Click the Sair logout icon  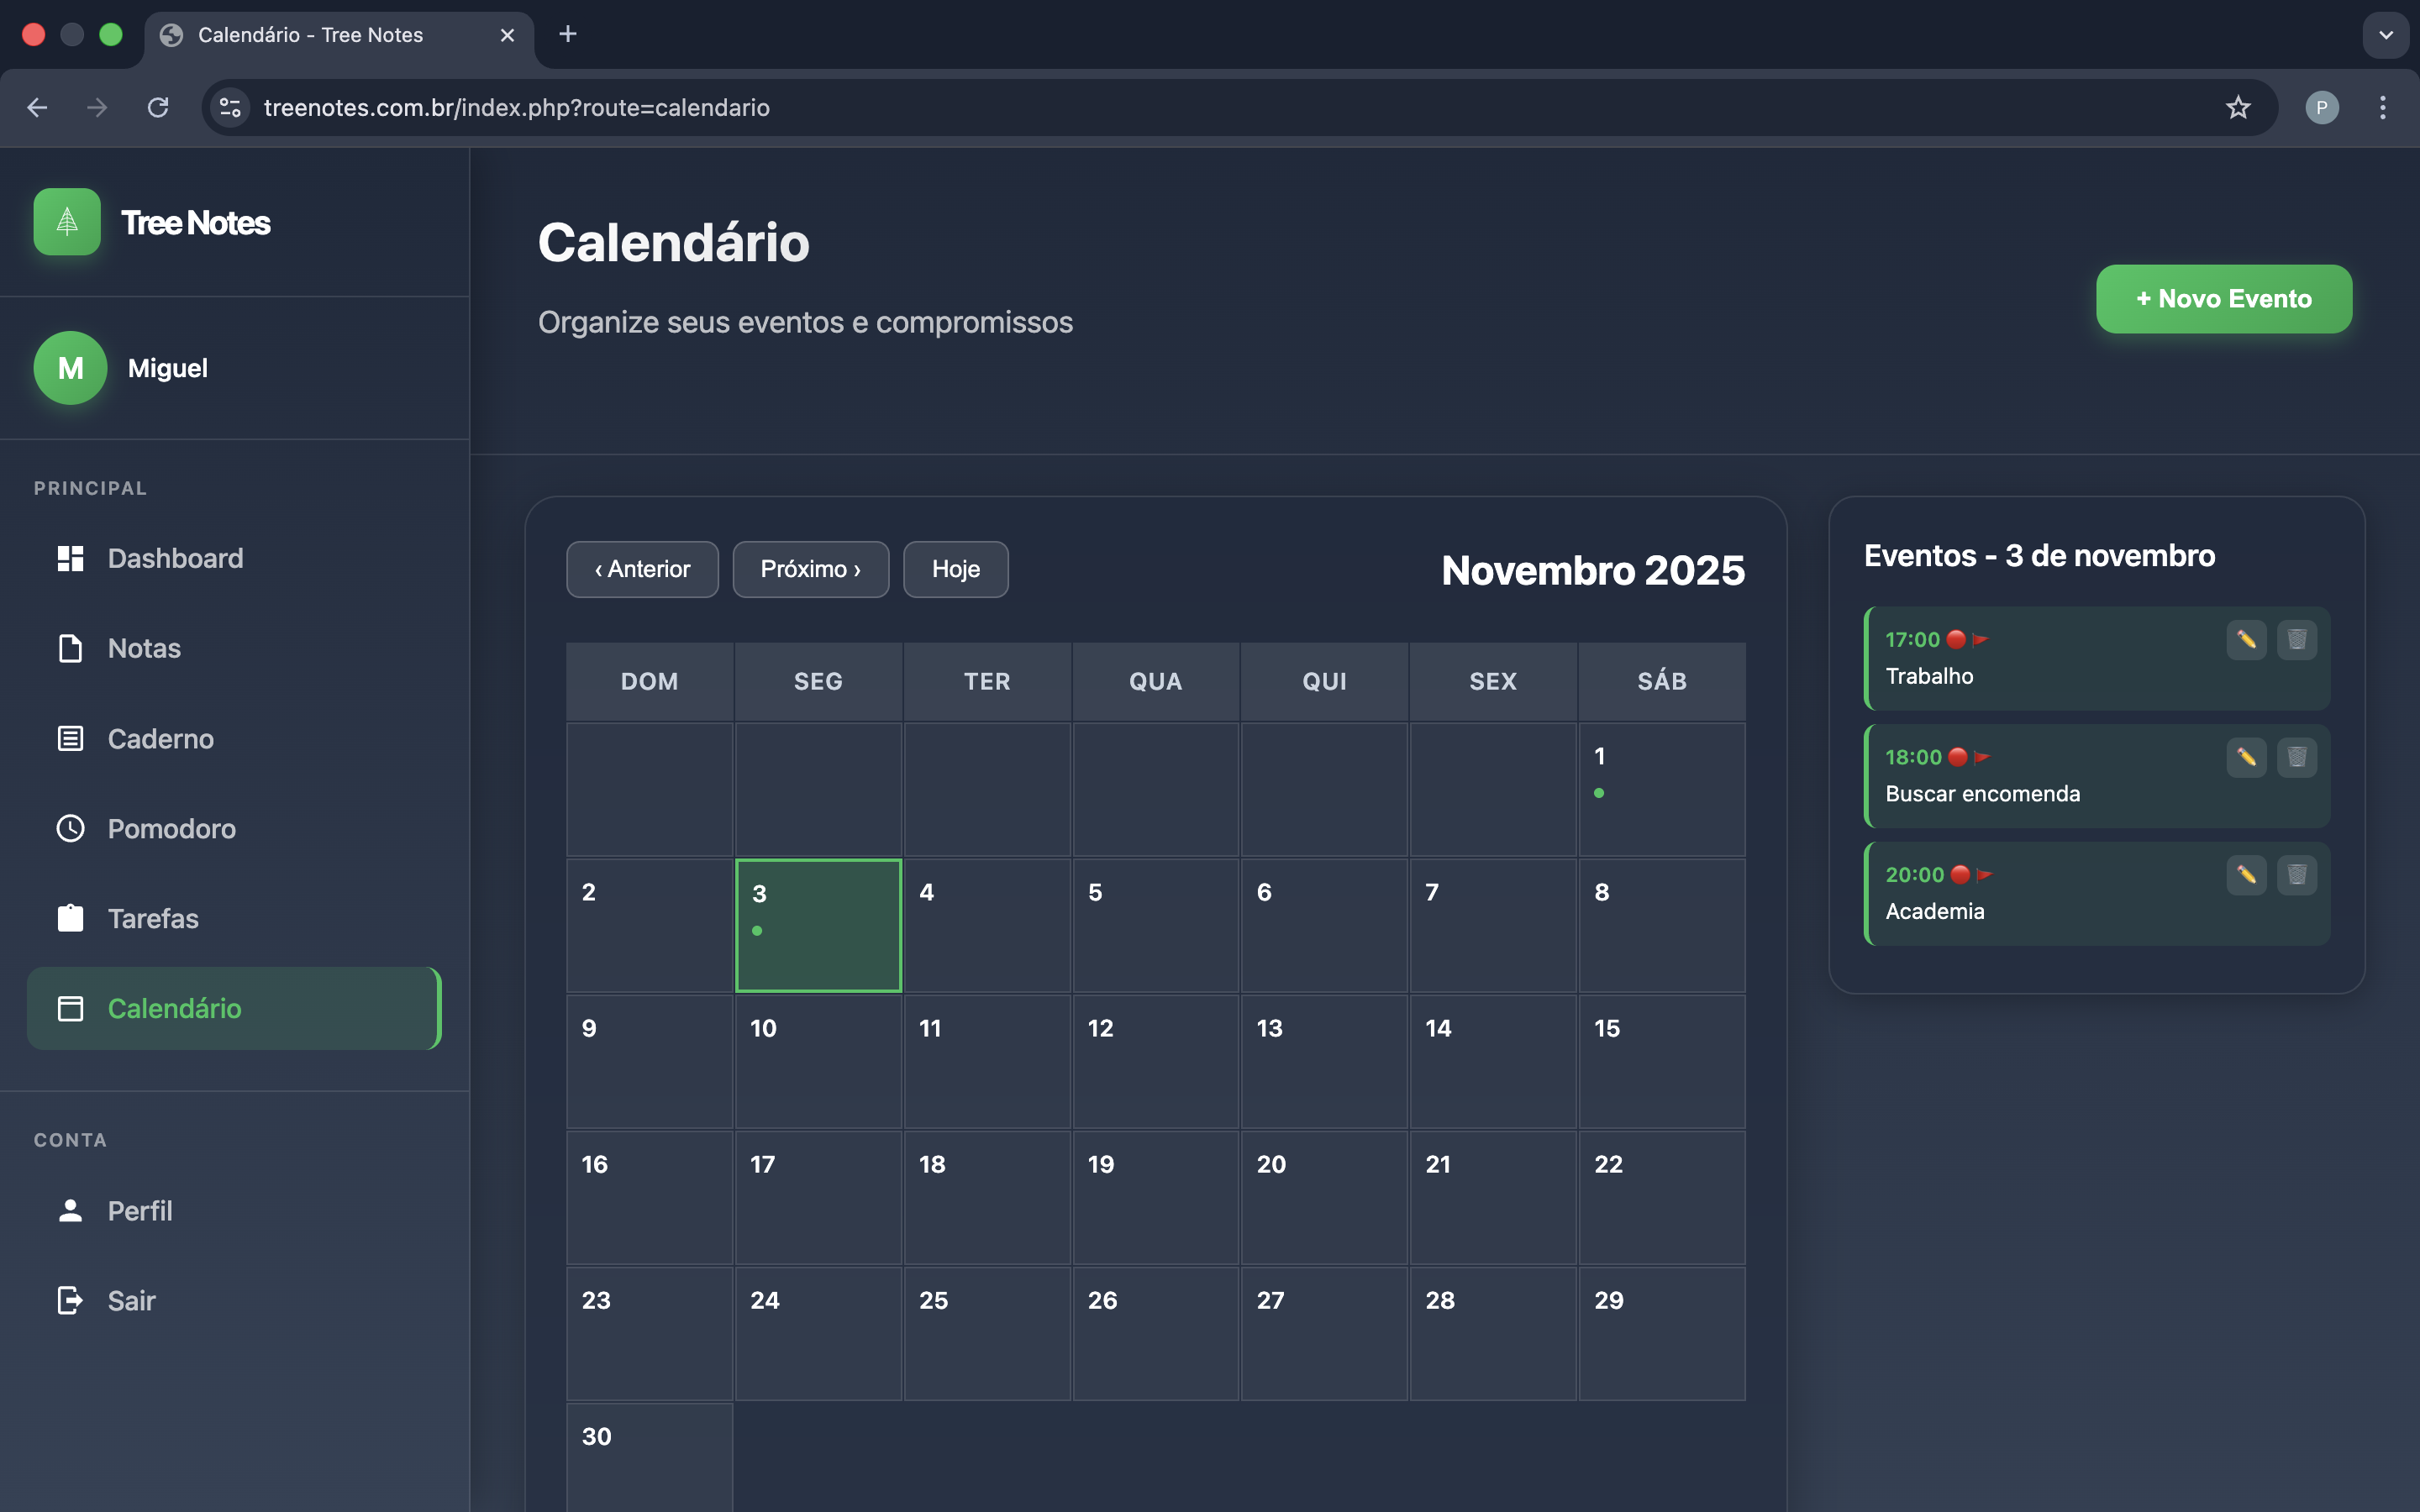69,1300
